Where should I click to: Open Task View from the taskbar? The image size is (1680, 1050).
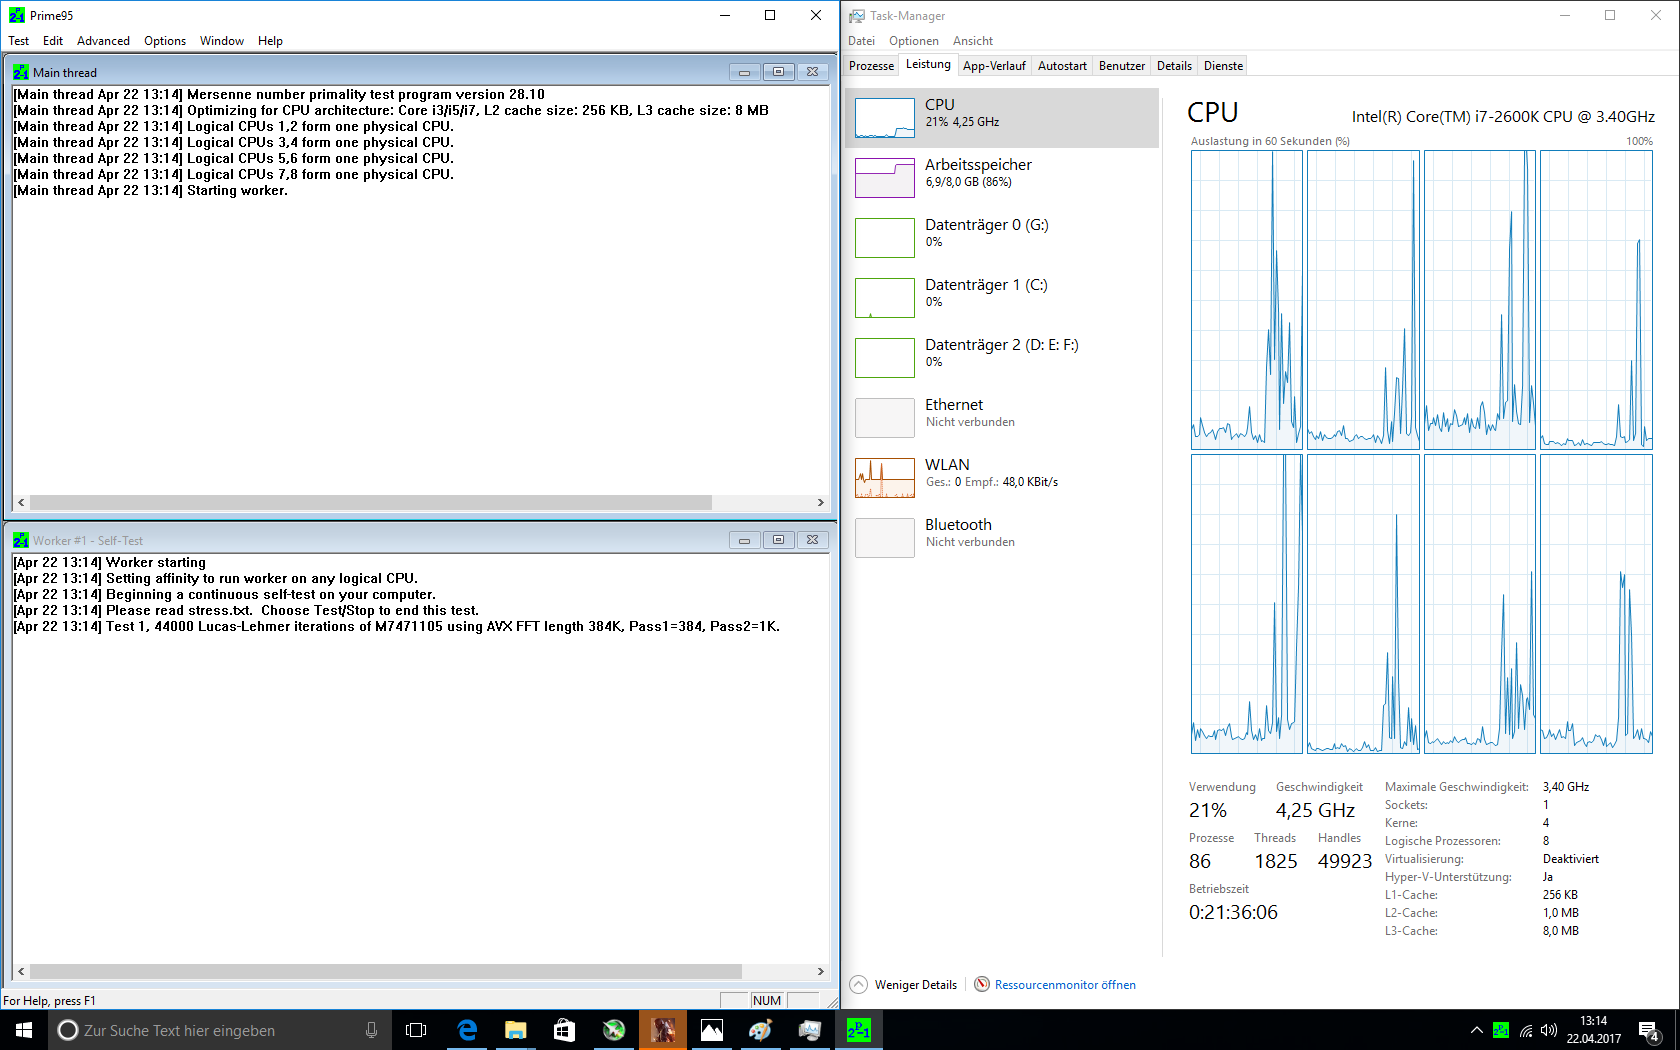(x=416, y=1030)
